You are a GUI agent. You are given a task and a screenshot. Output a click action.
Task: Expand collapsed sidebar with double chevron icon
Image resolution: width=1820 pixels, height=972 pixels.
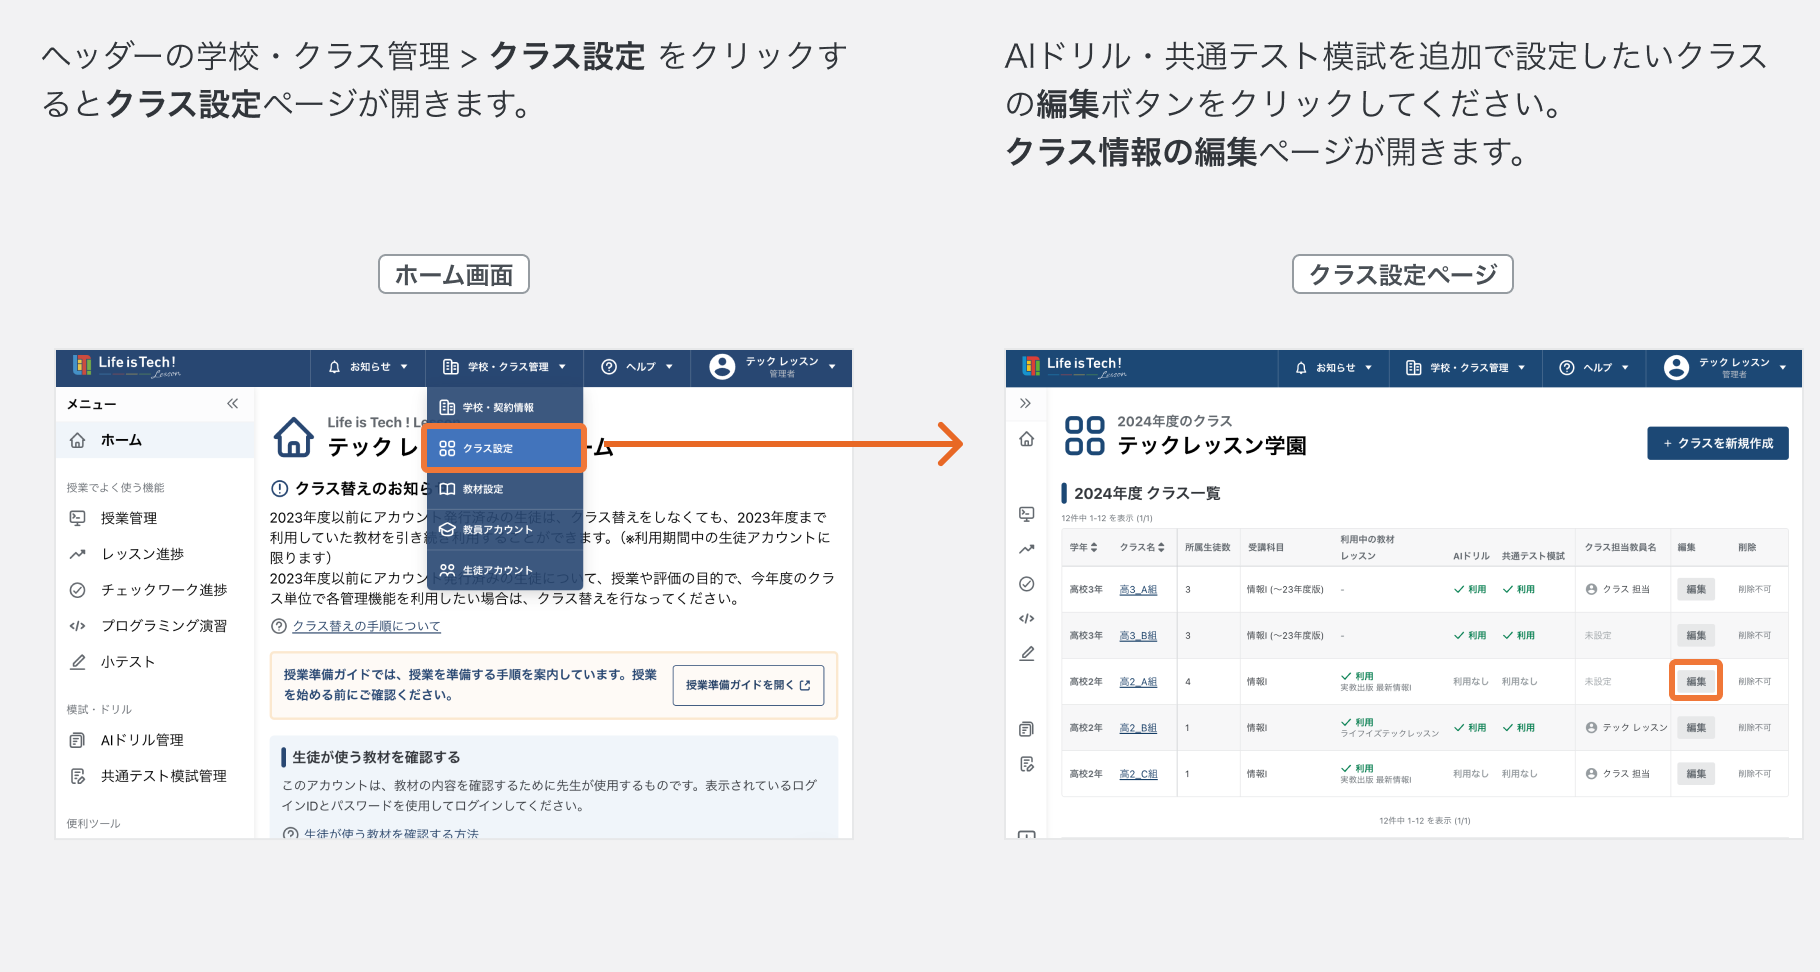[x=1025, y=404]
